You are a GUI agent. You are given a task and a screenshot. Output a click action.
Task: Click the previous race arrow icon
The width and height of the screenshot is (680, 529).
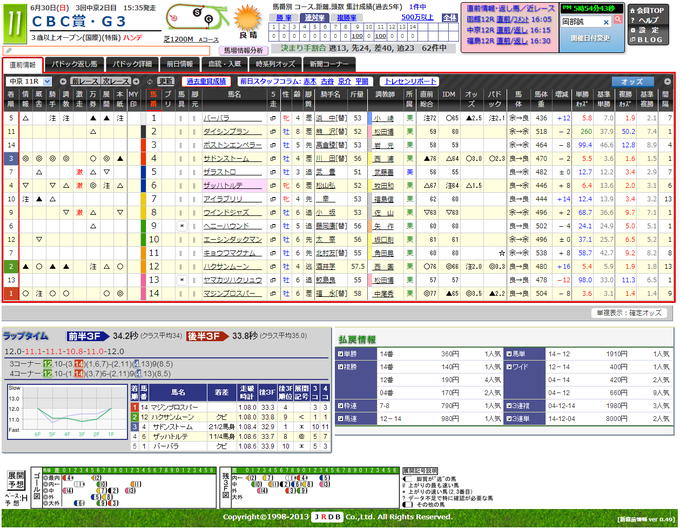pyautogui.click(x=63, y=82)
